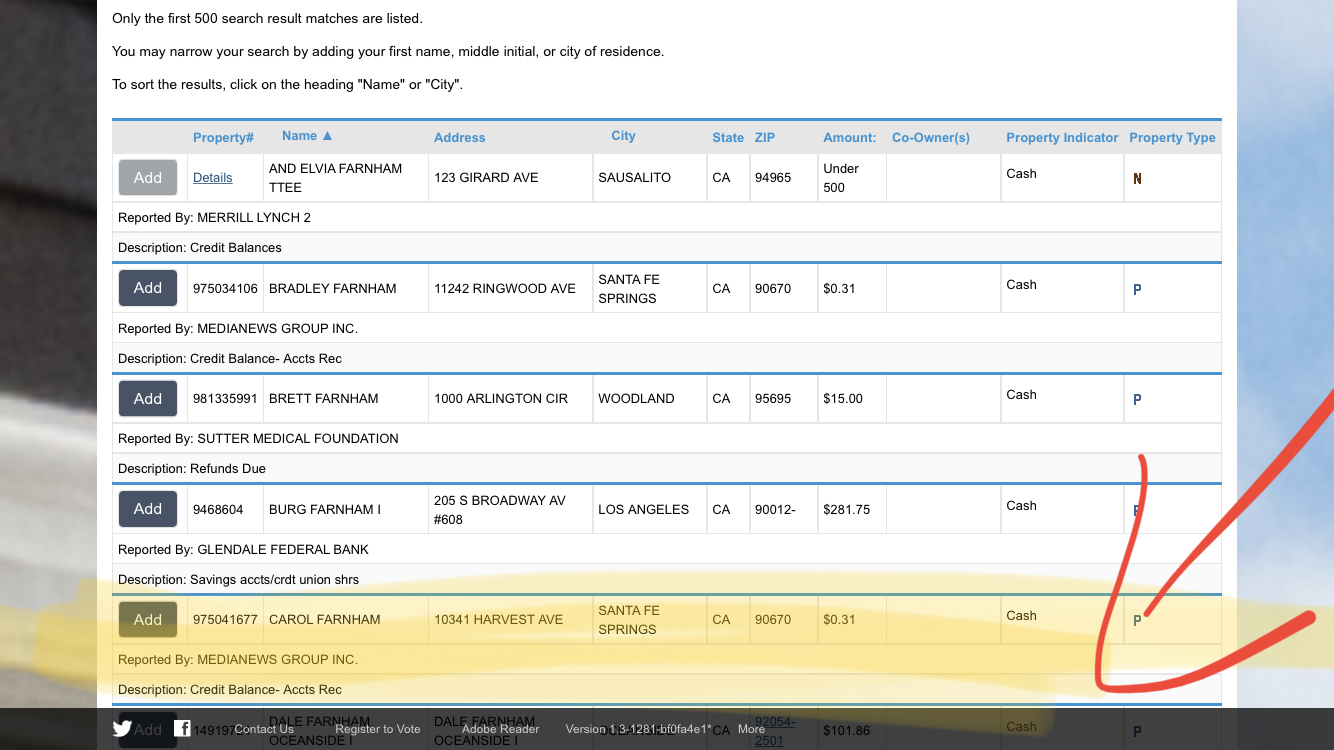Click city LOS ANGELES cell
This screenshot has width=1334, height=750.
(x=650, y=509)
